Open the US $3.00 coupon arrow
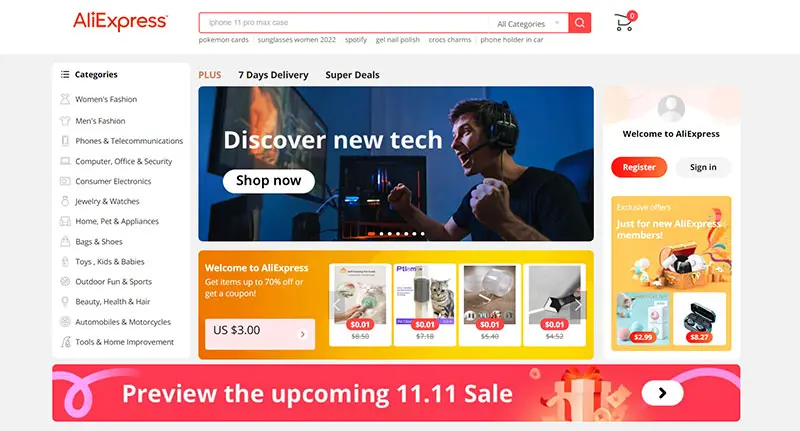Screen dimensions: 800x431 303,334
